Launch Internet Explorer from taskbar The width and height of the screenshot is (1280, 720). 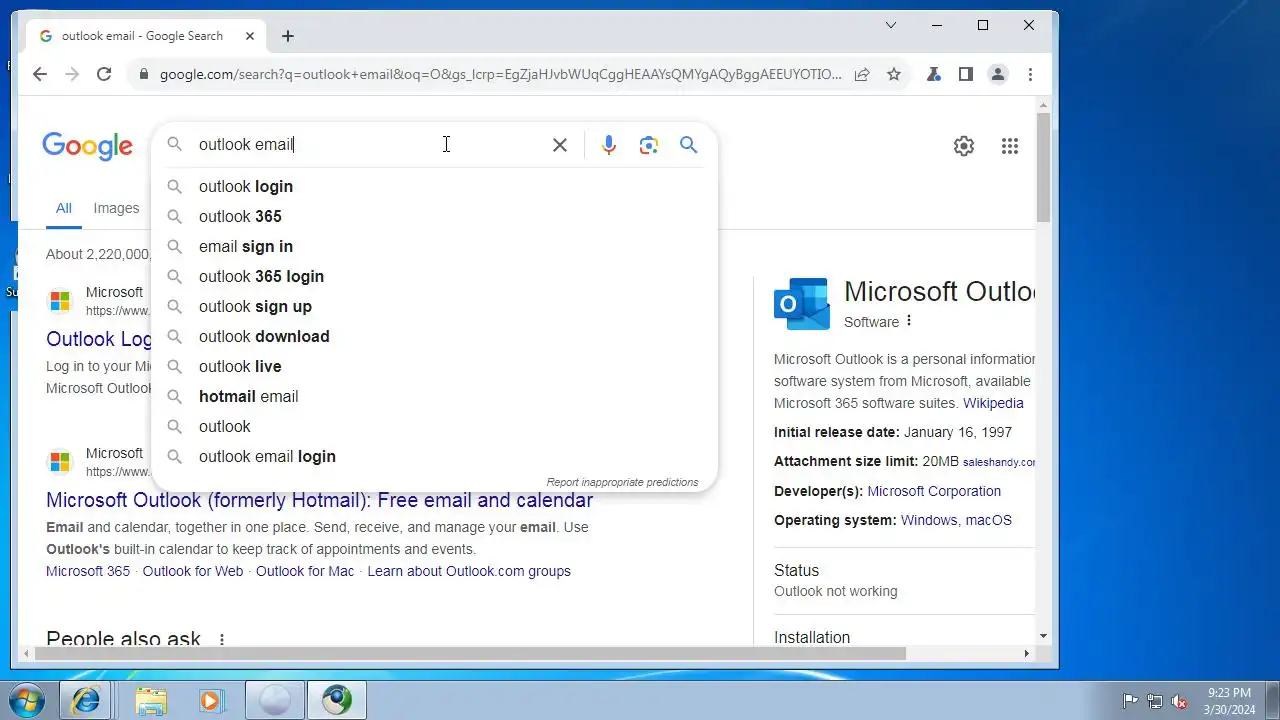(x=86, y=701)
